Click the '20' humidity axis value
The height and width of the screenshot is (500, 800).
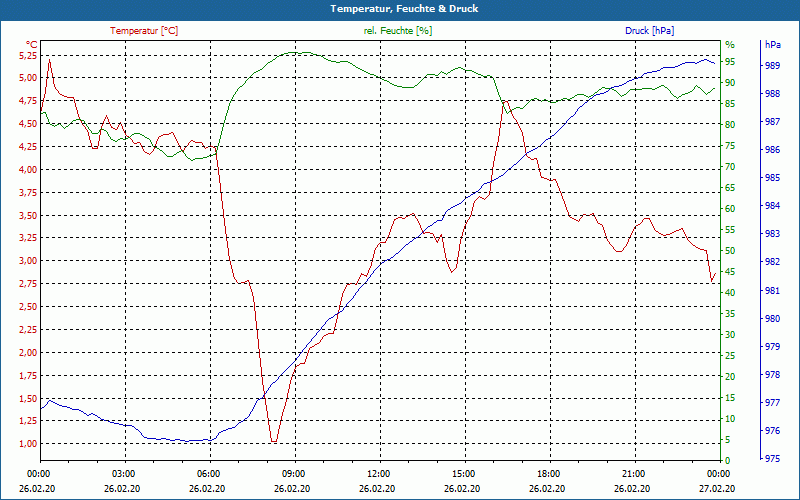pos(730,377)
